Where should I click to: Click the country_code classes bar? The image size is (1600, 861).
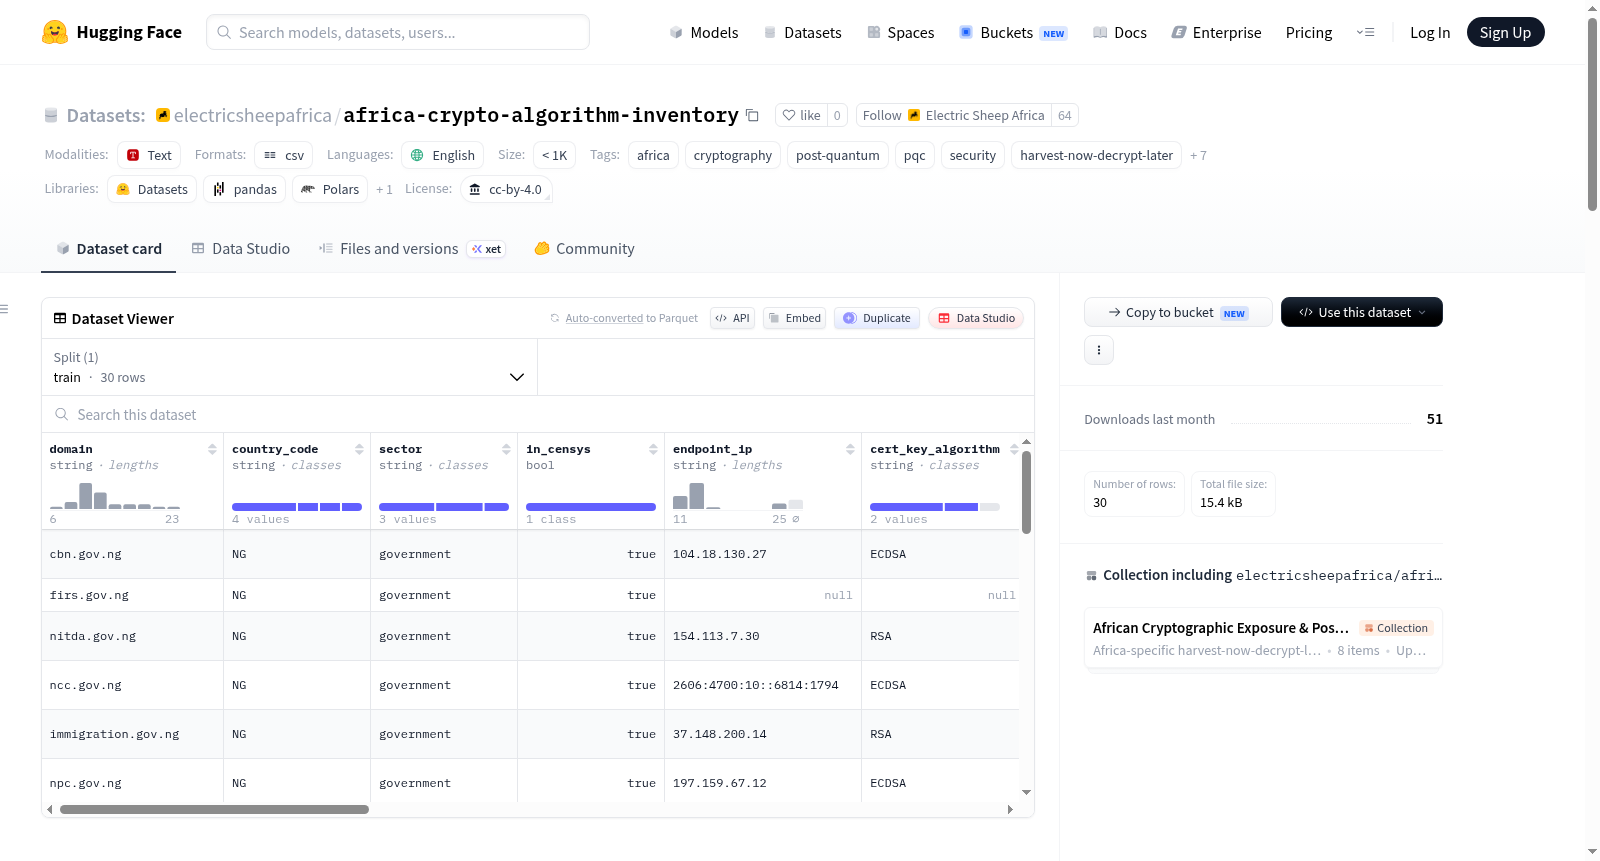click(297, 507)
